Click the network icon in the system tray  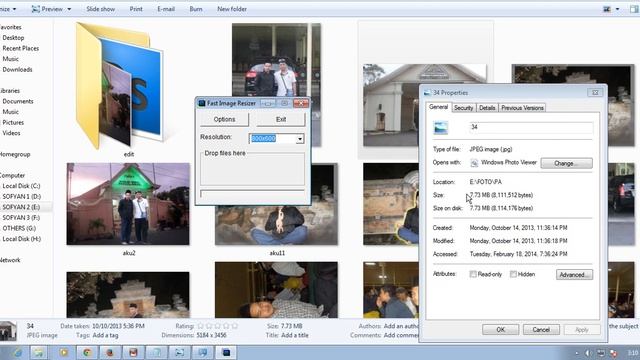[600, 353]
